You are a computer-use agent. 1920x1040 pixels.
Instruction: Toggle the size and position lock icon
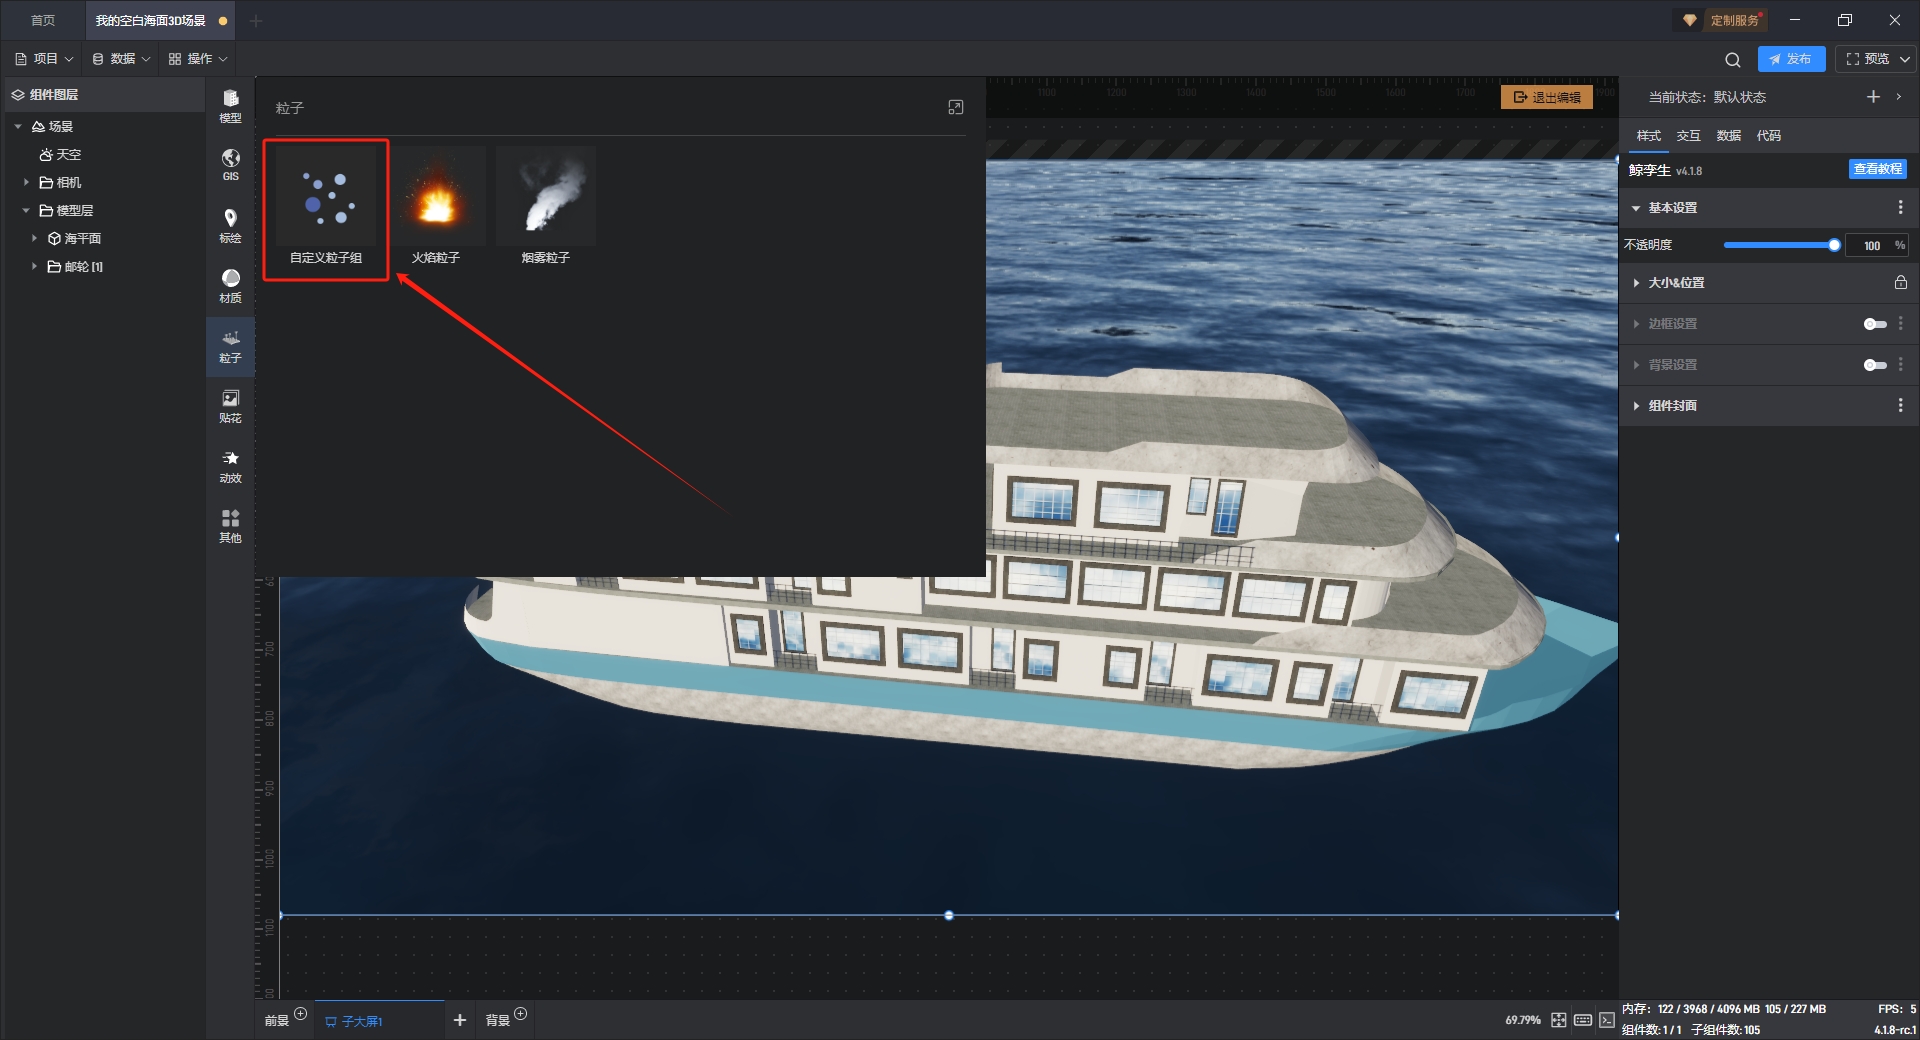click(1901, 282)
